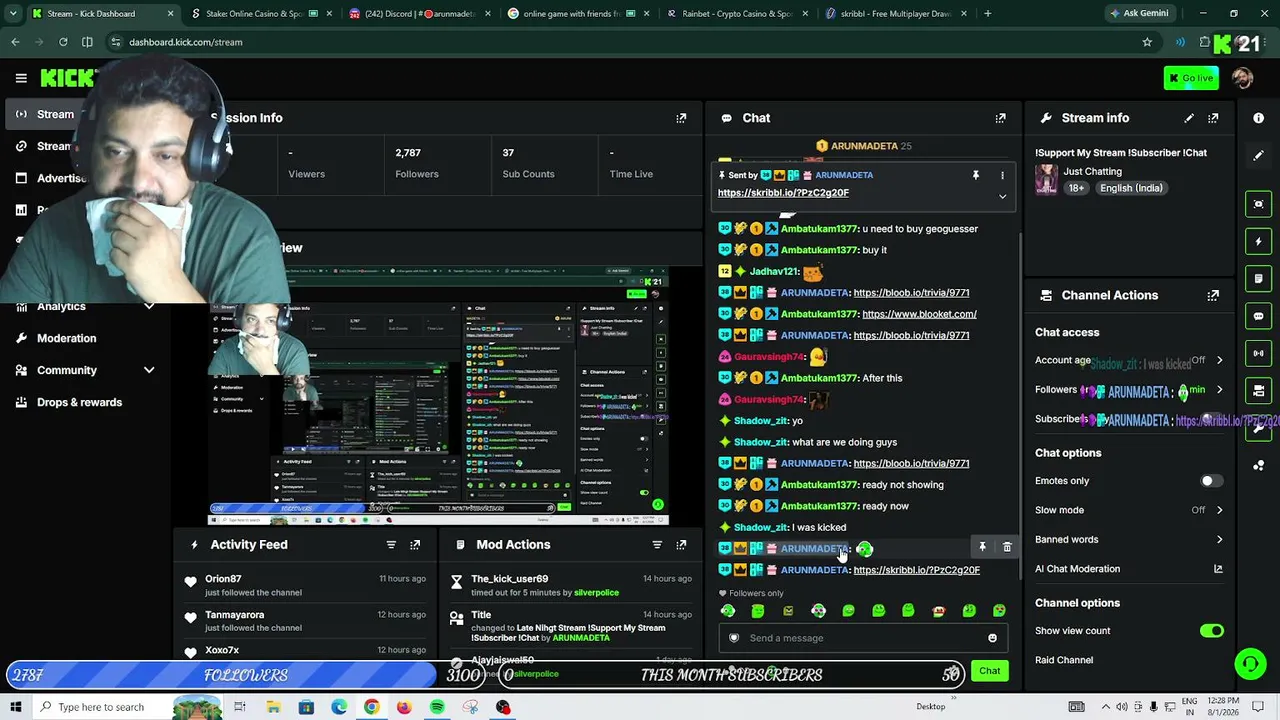Open pinned message three-dot options
The width and height of the screenshot is (1280, 720).
(1002, 175)
